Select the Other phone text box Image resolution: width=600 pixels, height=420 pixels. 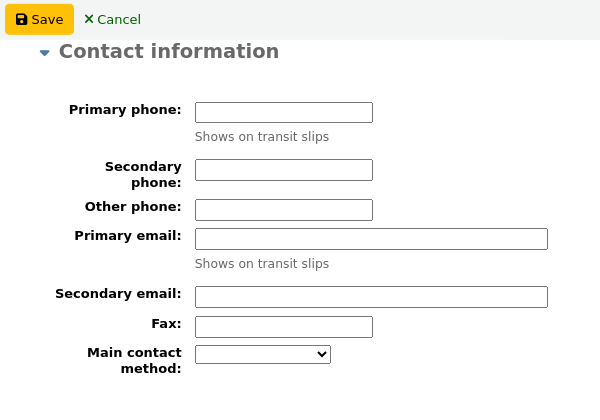(x=283, y=209)
